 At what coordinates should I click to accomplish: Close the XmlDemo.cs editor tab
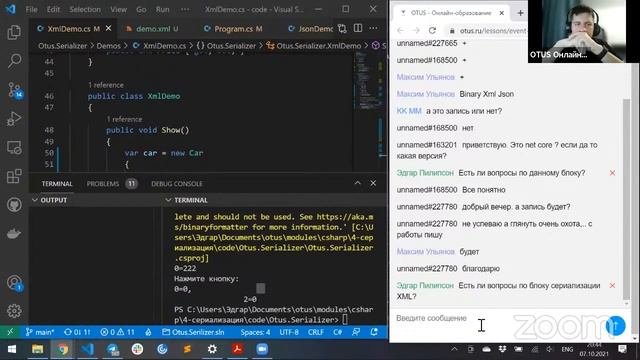click(109, 28)
